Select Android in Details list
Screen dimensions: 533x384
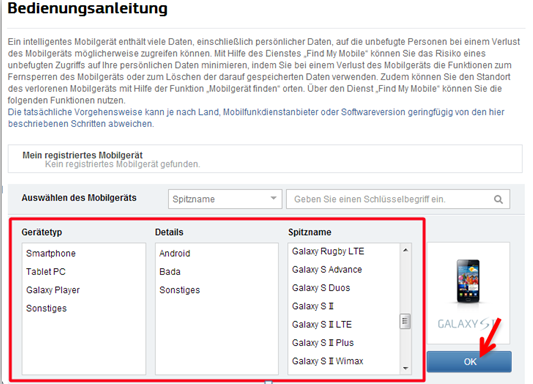(x=175, y=254)
